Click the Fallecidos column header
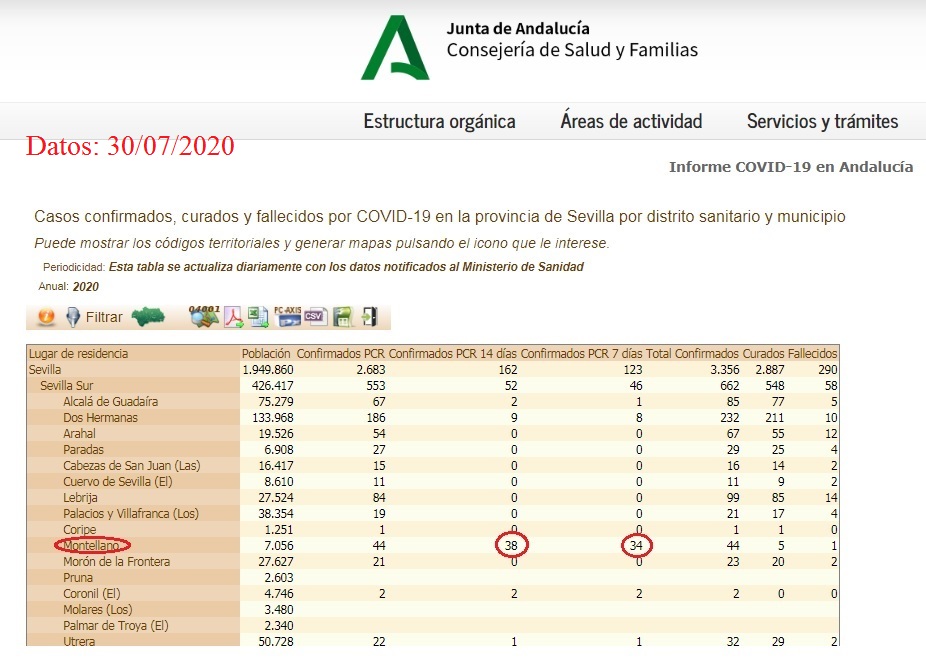 tap(812, 353)
